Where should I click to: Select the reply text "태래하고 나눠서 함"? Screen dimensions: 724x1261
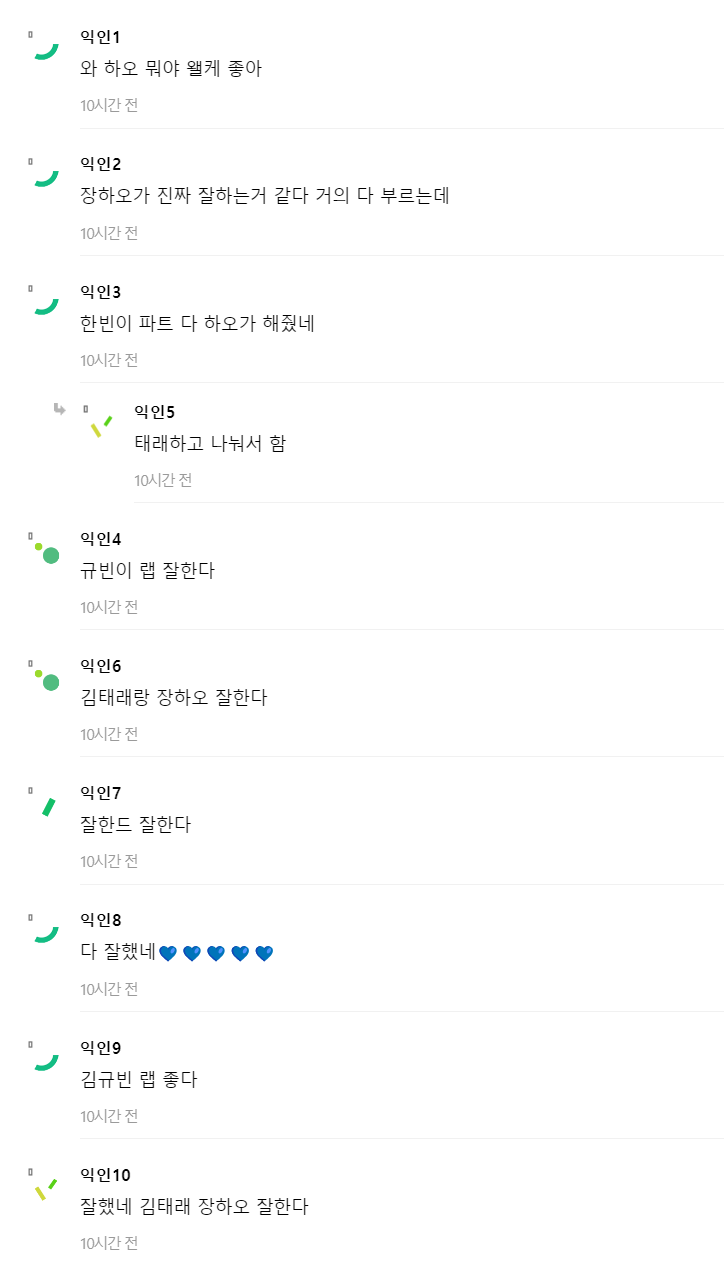(x=210, y=443)
